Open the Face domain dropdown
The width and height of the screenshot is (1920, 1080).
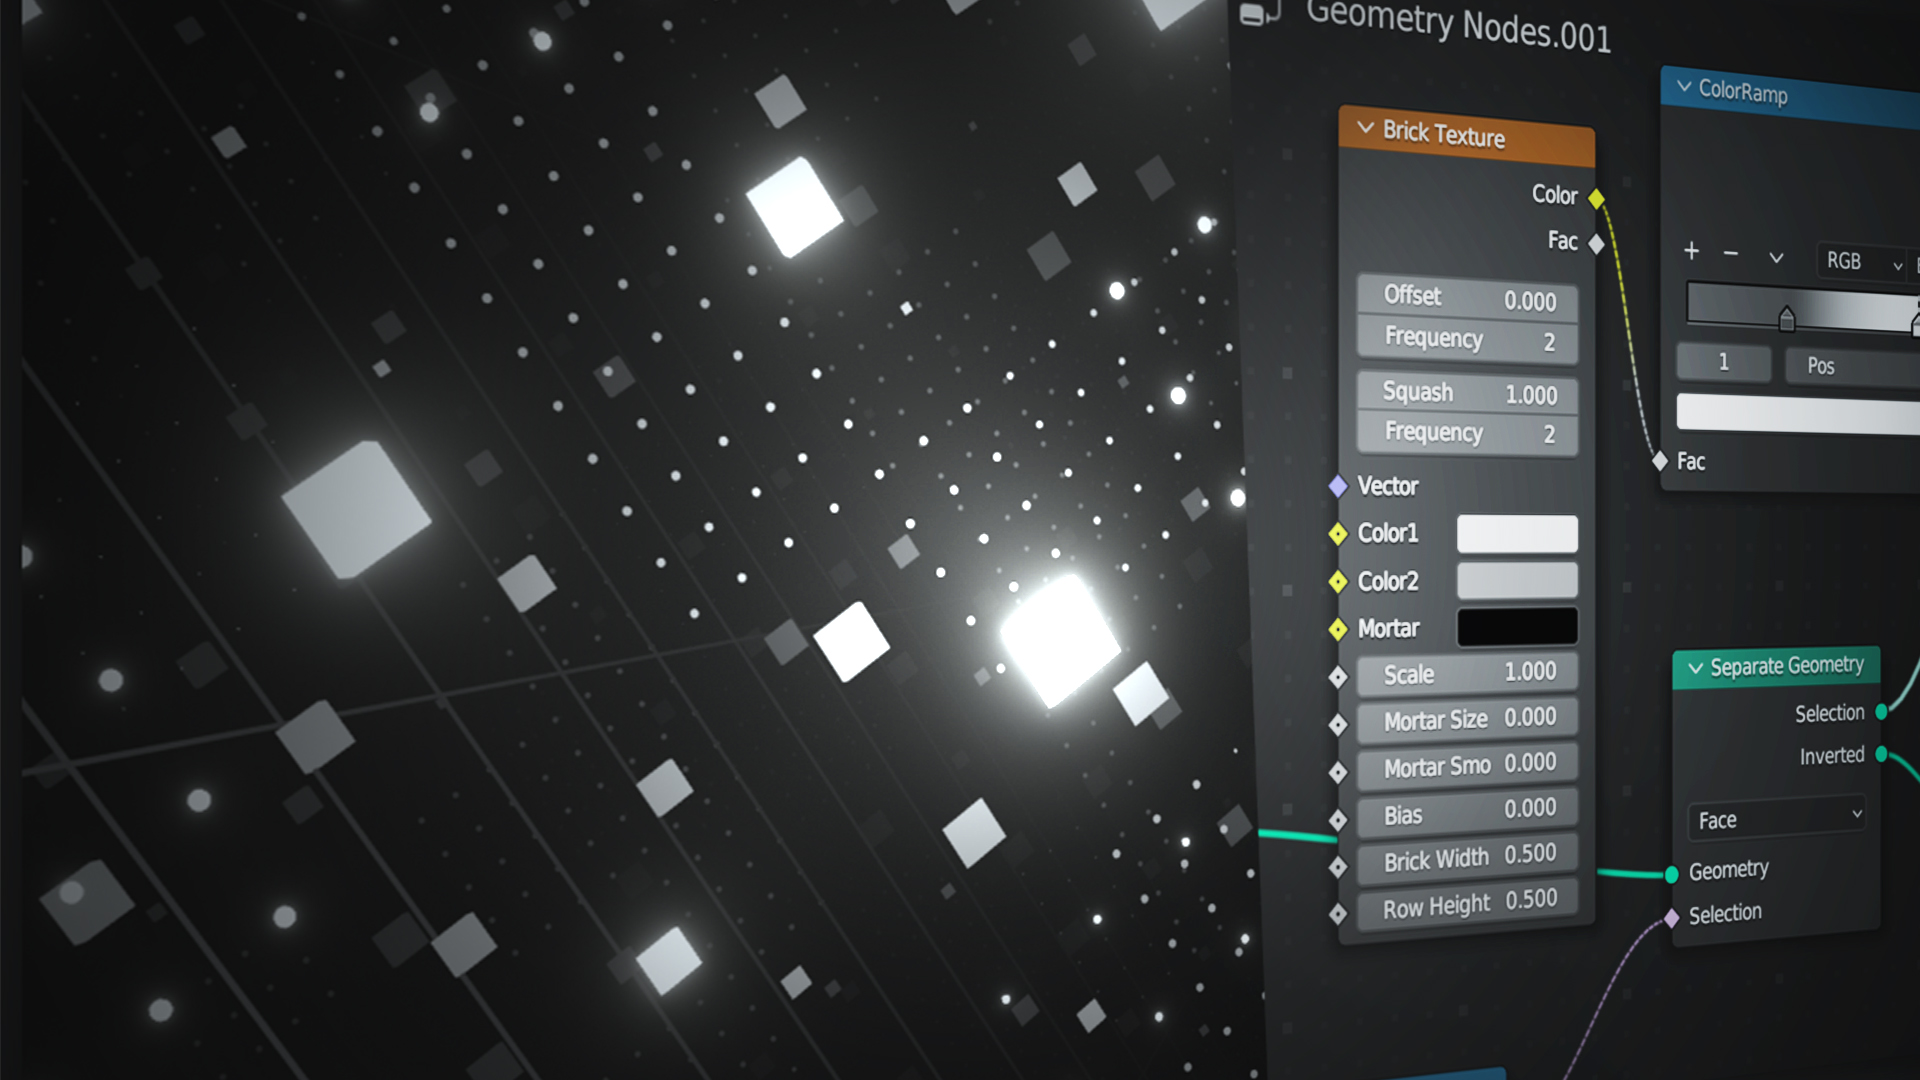pos(1776,818)
